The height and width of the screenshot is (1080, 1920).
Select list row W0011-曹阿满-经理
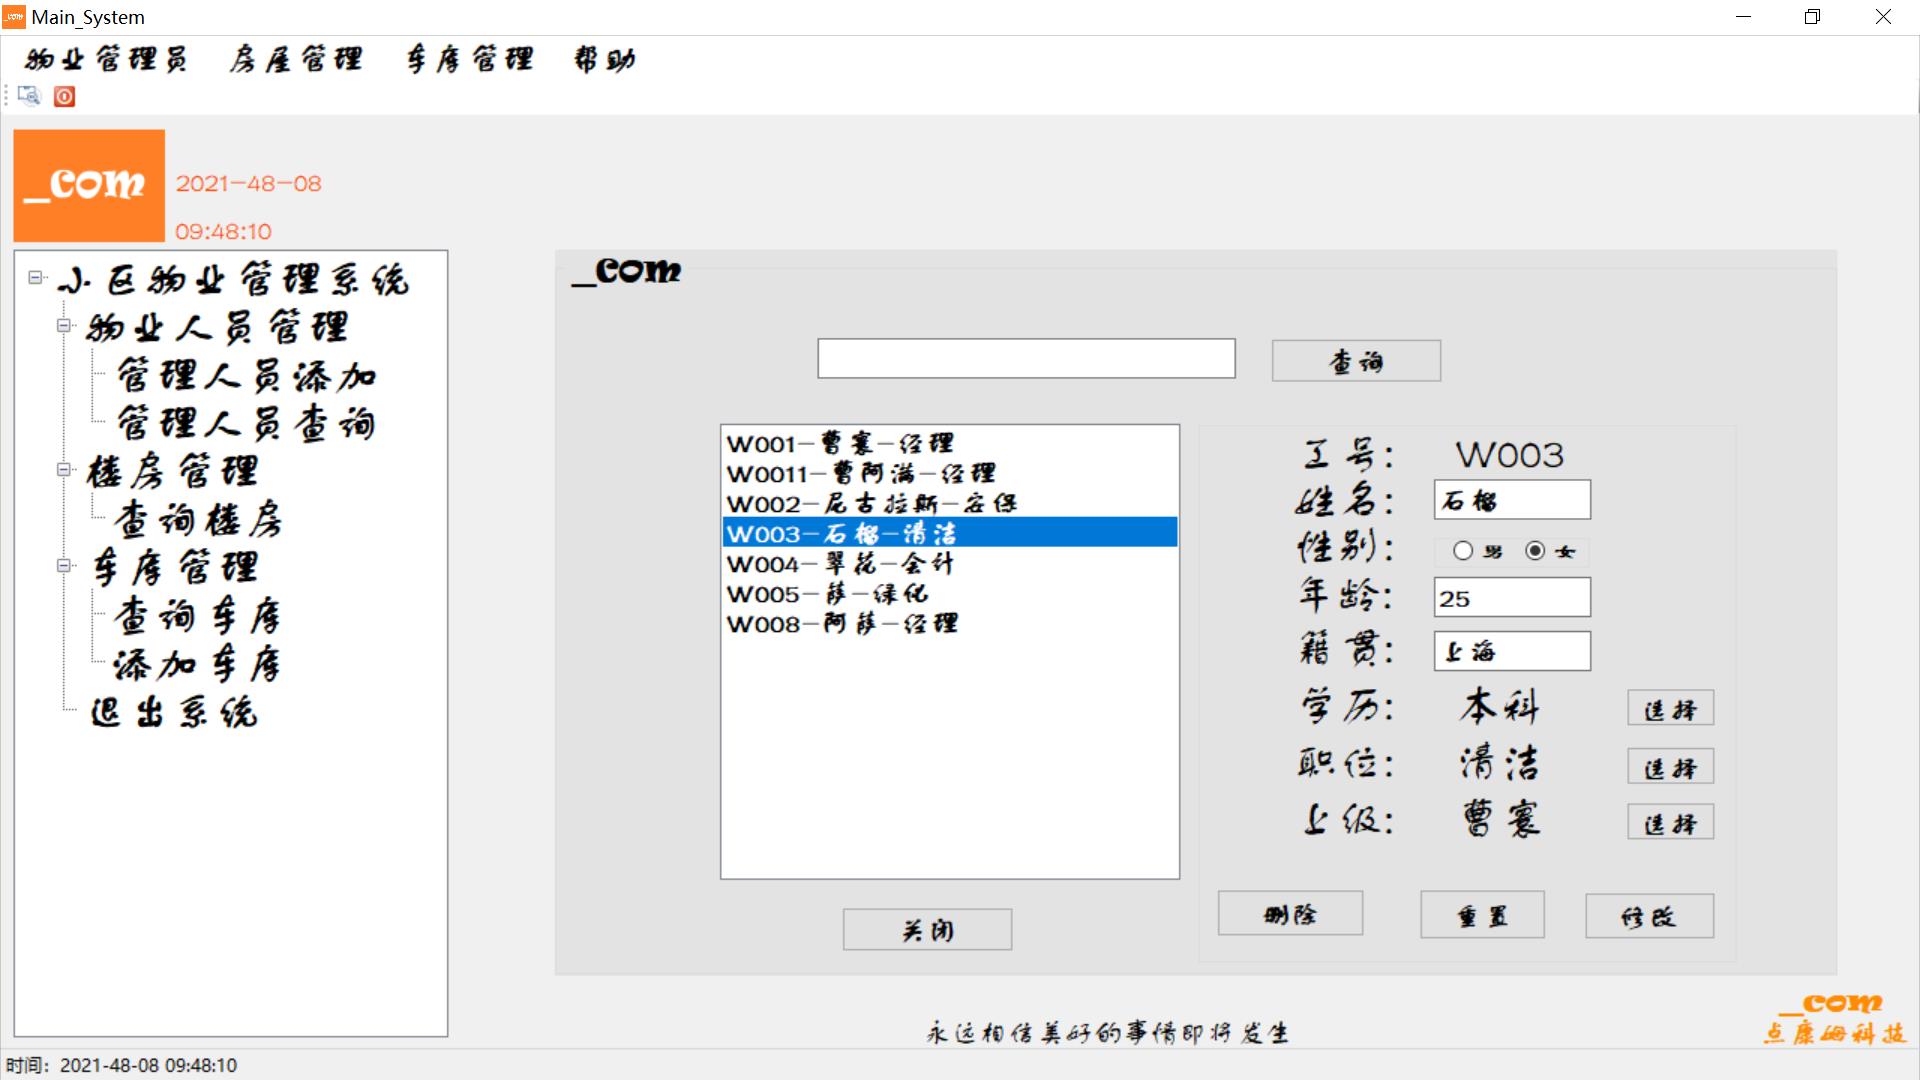pos(949,473)
